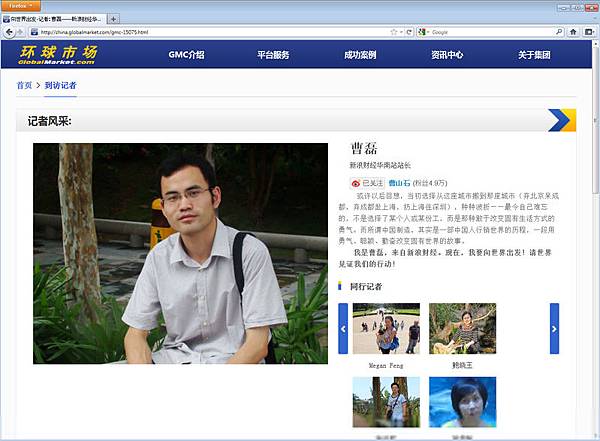
Task: Click inside the Google search box
Action: pos(493,32)
